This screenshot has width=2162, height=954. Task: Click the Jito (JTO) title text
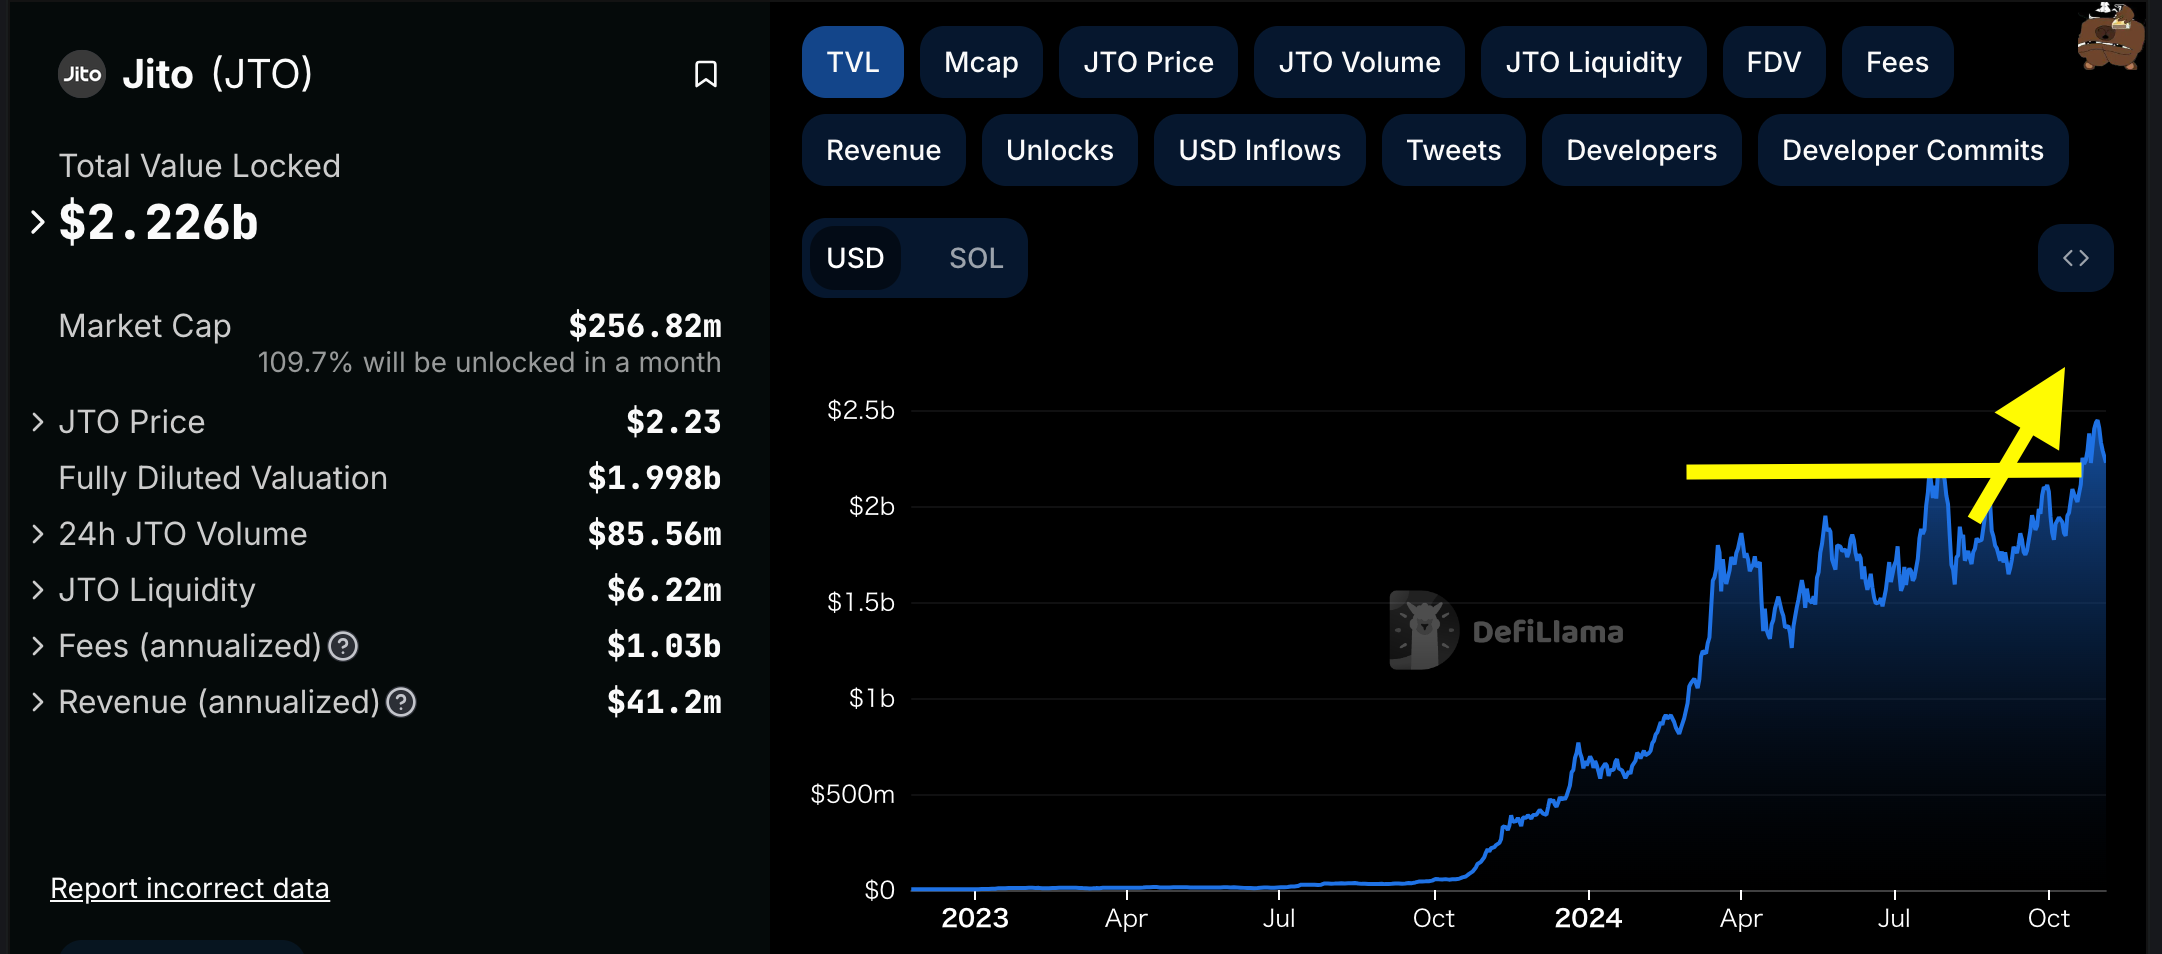[217, 74]
